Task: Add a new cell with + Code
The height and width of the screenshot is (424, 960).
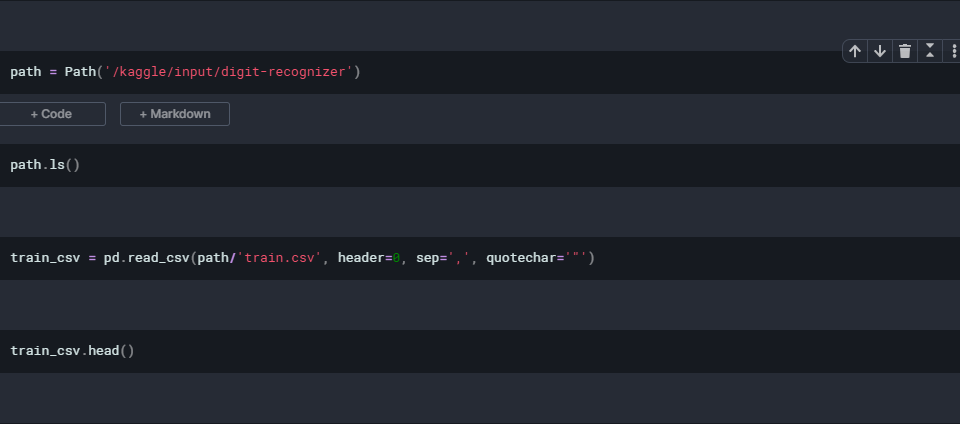Action: point(52,114)
